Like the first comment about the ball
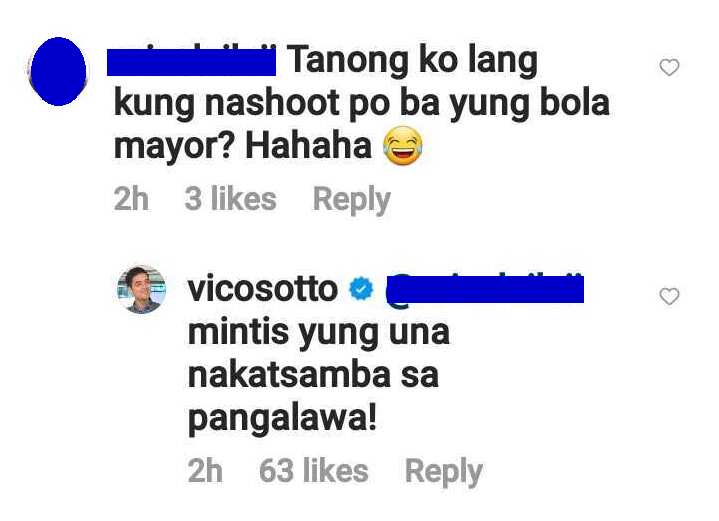Screen dimensions: 719x521 click(x=669, y=67)
